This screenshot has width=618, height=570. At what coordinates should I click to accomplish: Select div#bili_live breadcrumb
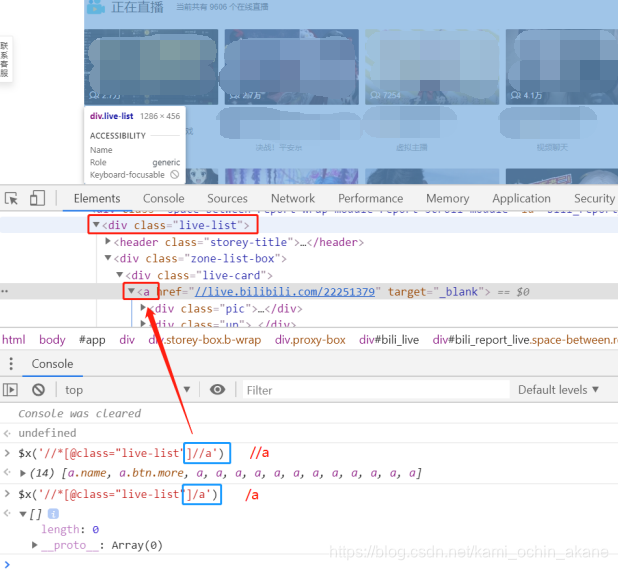coord(389,339)
